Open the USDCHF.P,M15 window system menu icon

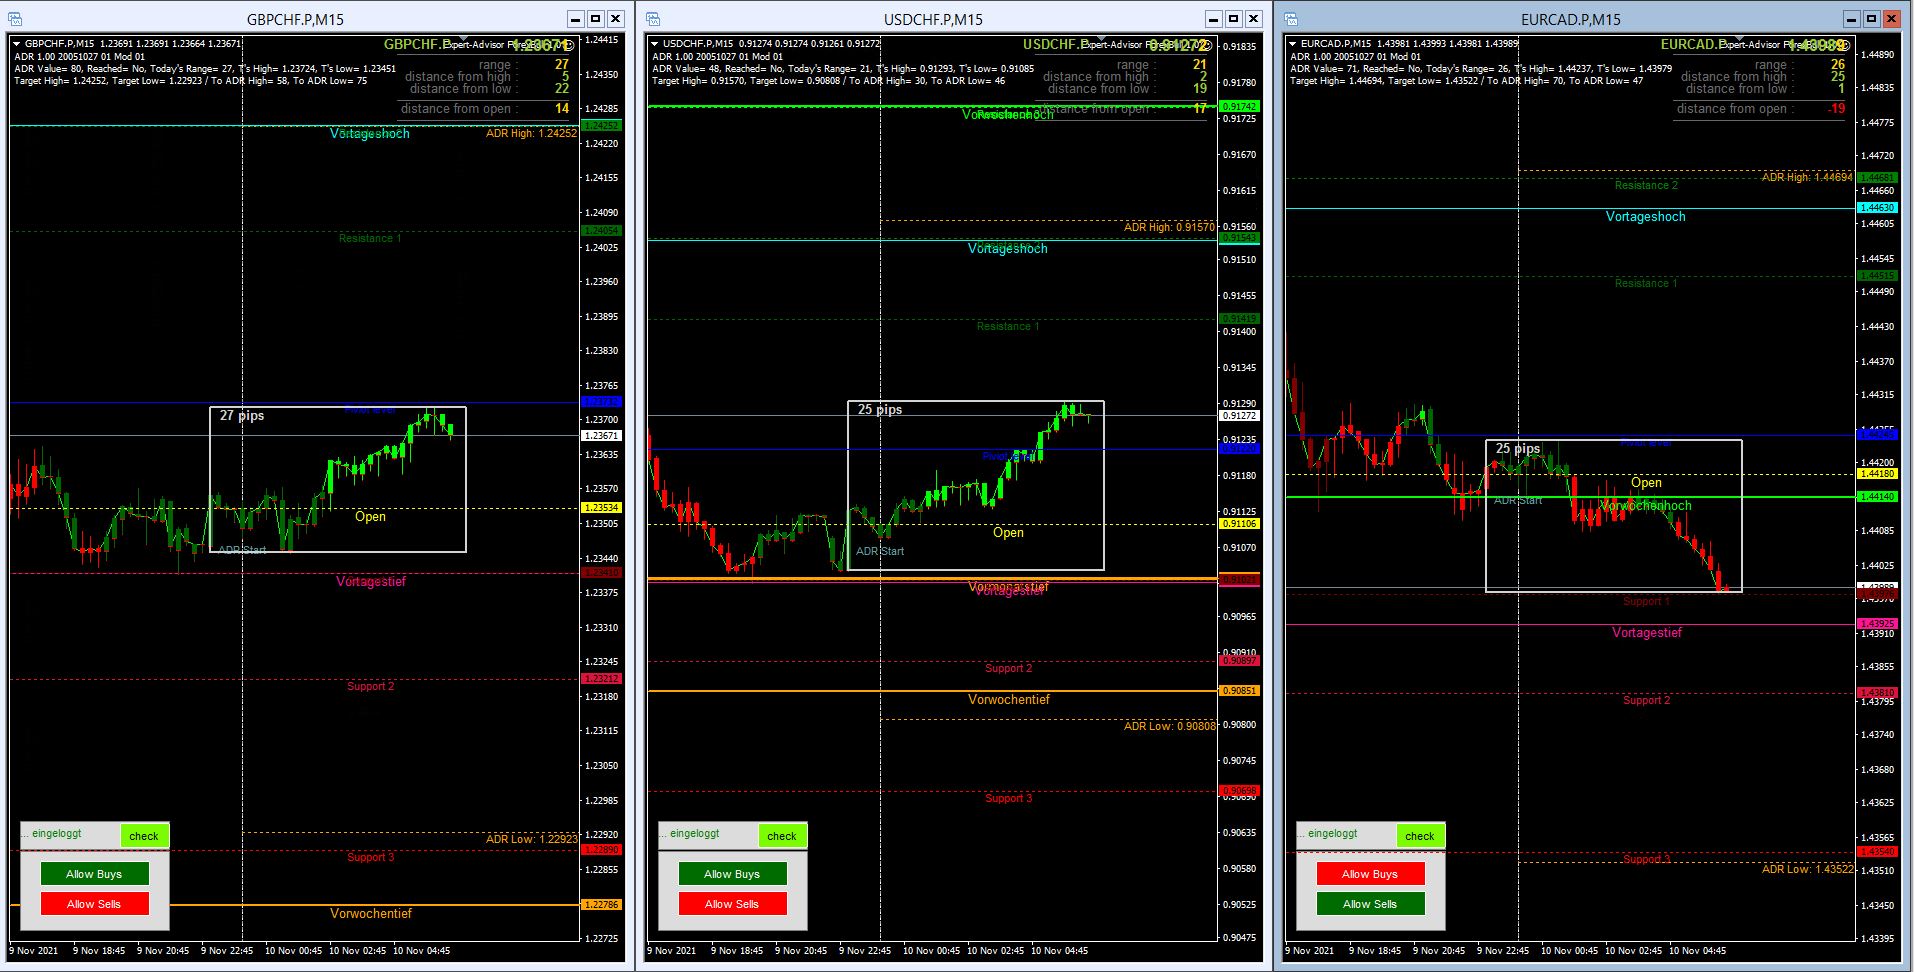[653, 19]
